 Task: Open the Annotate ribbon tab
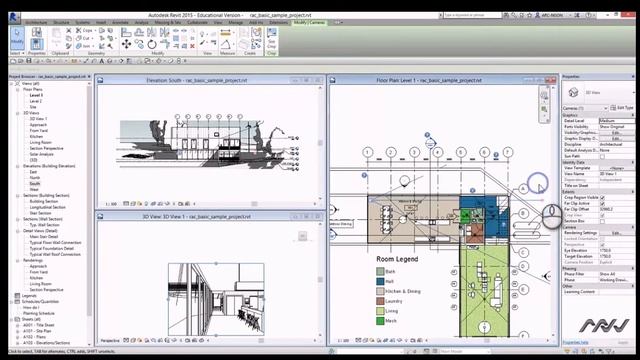[x=120, y=22]
